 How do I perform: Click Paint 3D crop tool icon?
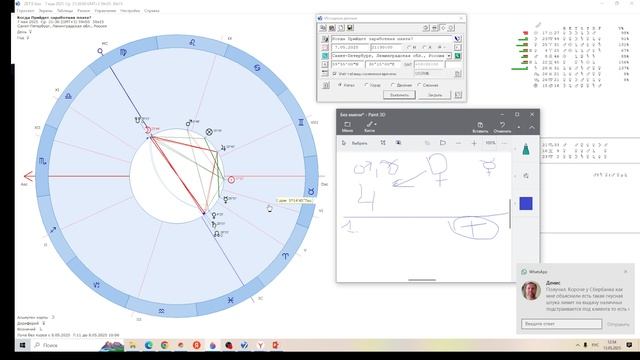tap(383, 143)
